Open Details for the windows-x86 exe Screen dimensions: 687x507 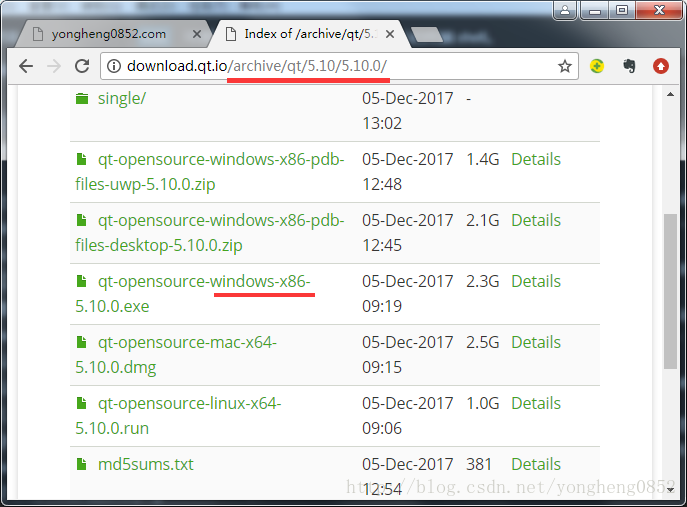(x=536, y=281)
